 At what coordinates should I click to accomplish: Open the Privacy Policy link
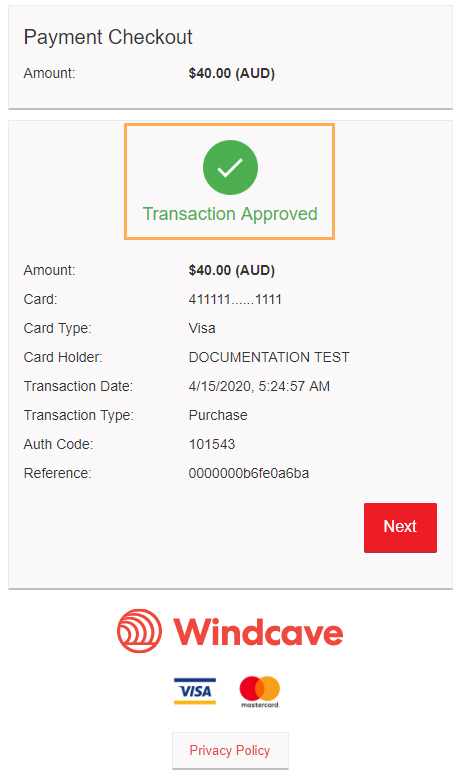point(230,750)
